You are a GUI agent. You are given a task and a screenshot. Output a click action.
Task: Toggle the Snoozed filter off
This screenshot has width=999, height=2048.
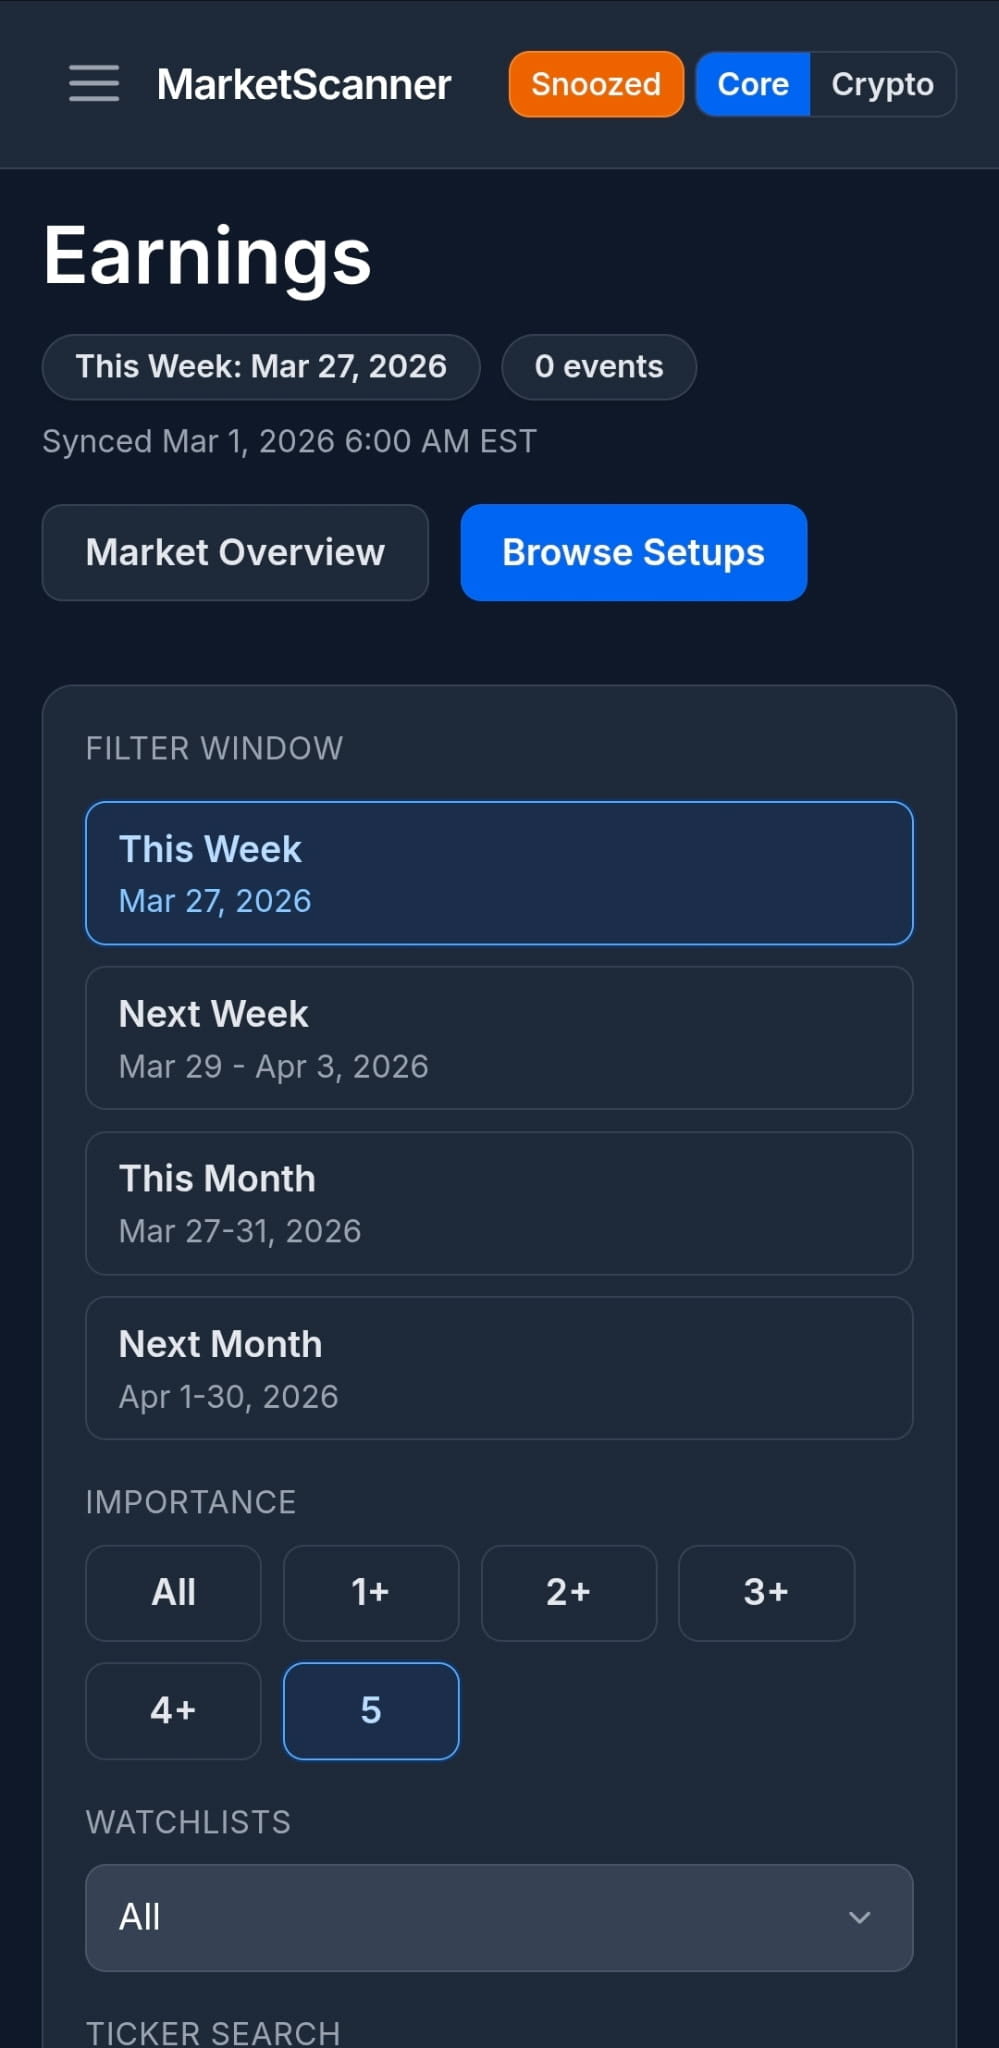[595, 84]
